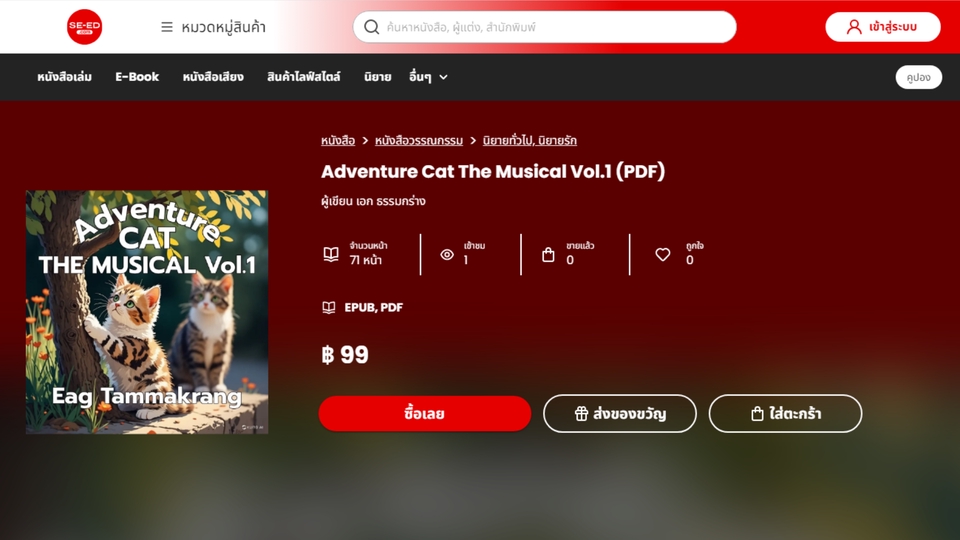The image size is (960, 540).
Task: Select สินค้าไลฟ์สไตล์ in the navigation bar
Action: (304, 77)
